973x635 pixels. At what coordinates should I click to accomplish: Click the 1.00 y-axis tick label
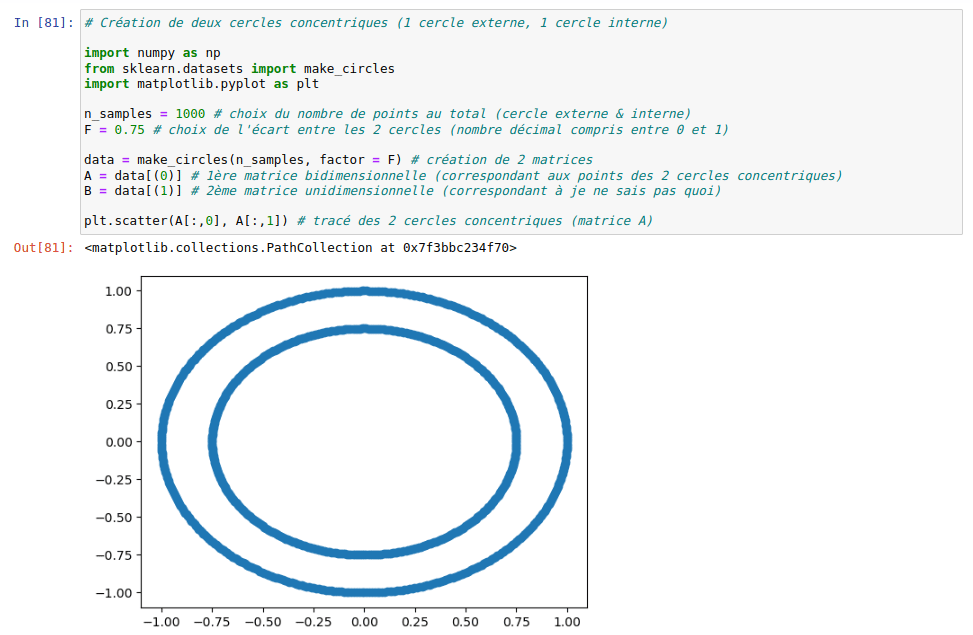(x=119, y=291)
